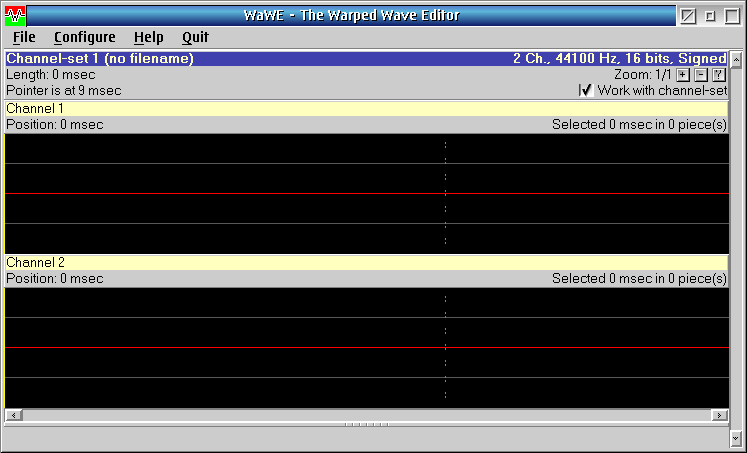Click the horizontal scrollbar right arrow
This screenshot has height=453, width=747.
pos(719,415)
